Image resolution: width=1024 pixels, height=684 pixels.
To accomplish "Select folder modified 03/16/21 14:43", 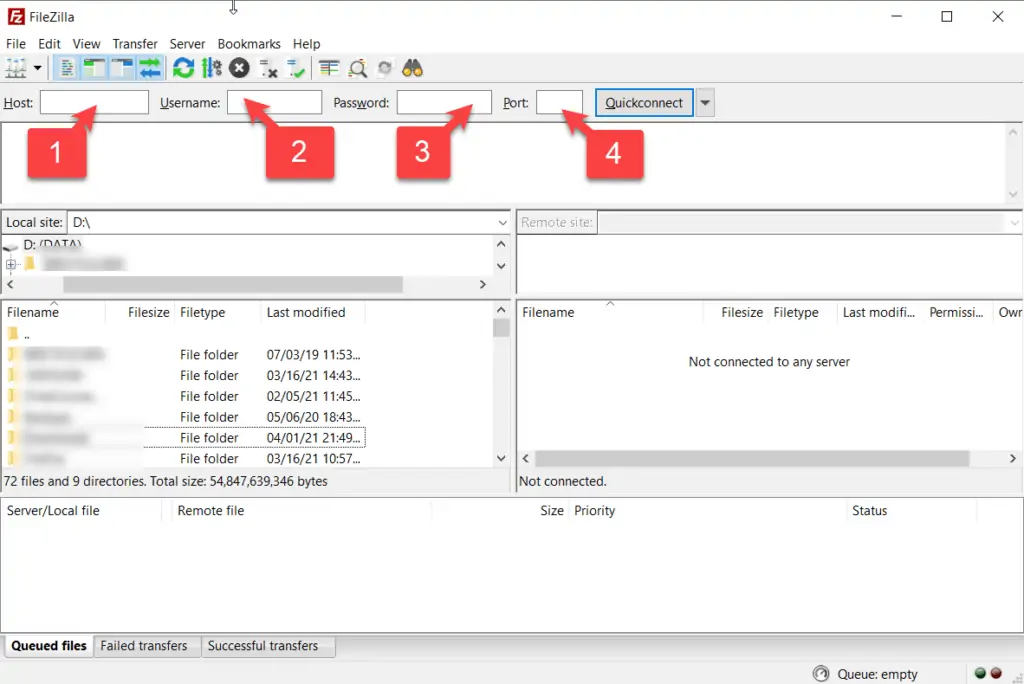I will click(x=184, y=376).
